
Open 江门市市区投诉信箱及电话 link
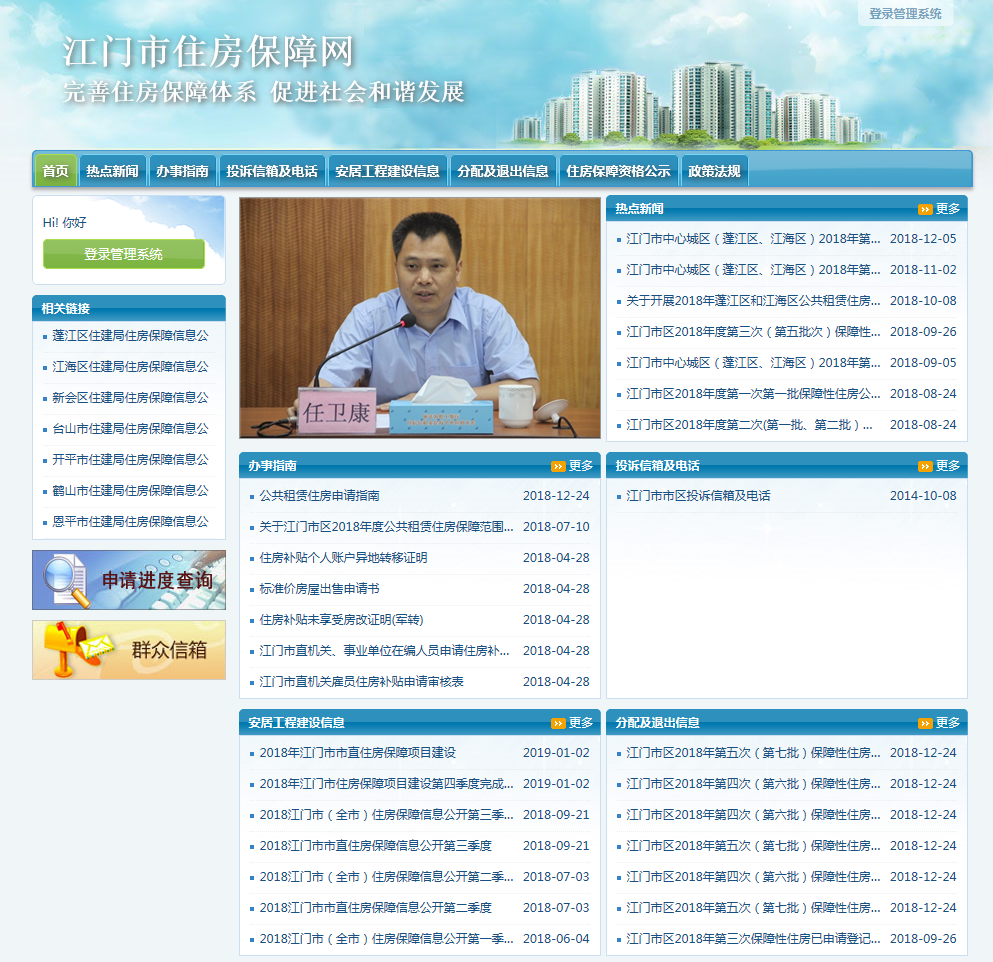(x=698, y=496)
